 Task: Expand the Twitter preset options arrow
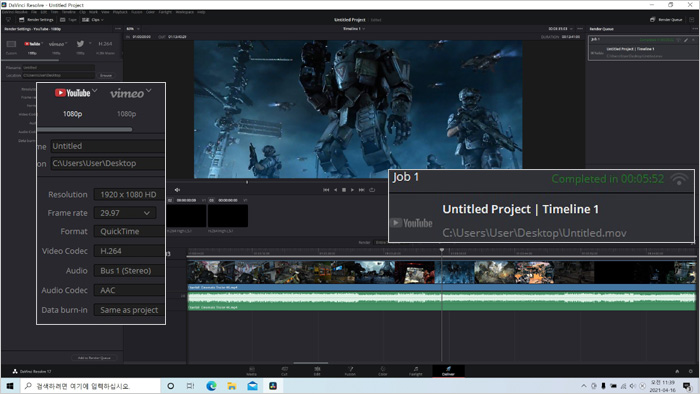[x=90, y=43]
